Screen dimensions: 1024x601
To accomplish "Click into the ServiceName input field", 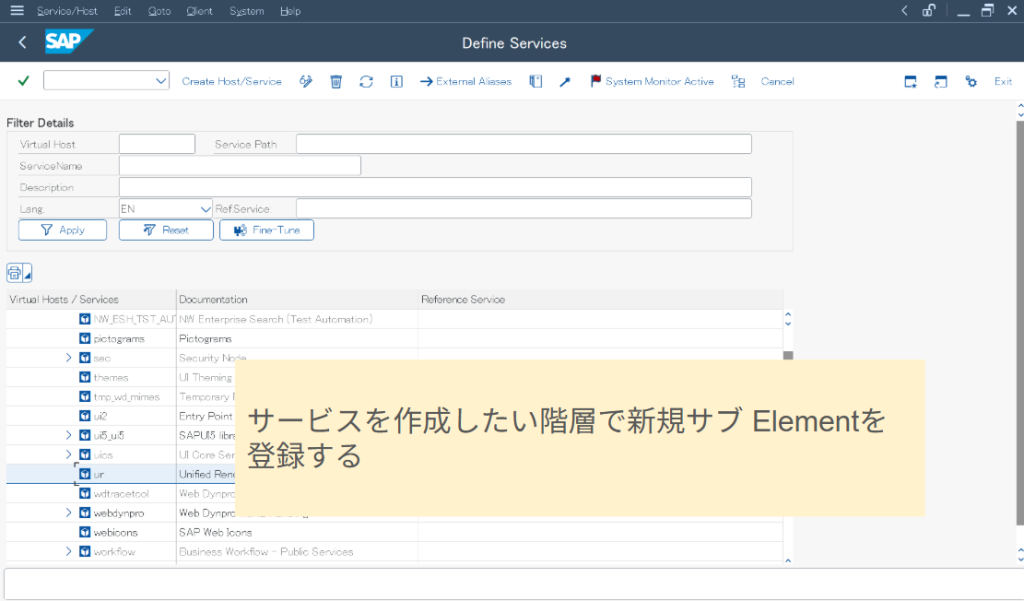I will click(239, 166).
